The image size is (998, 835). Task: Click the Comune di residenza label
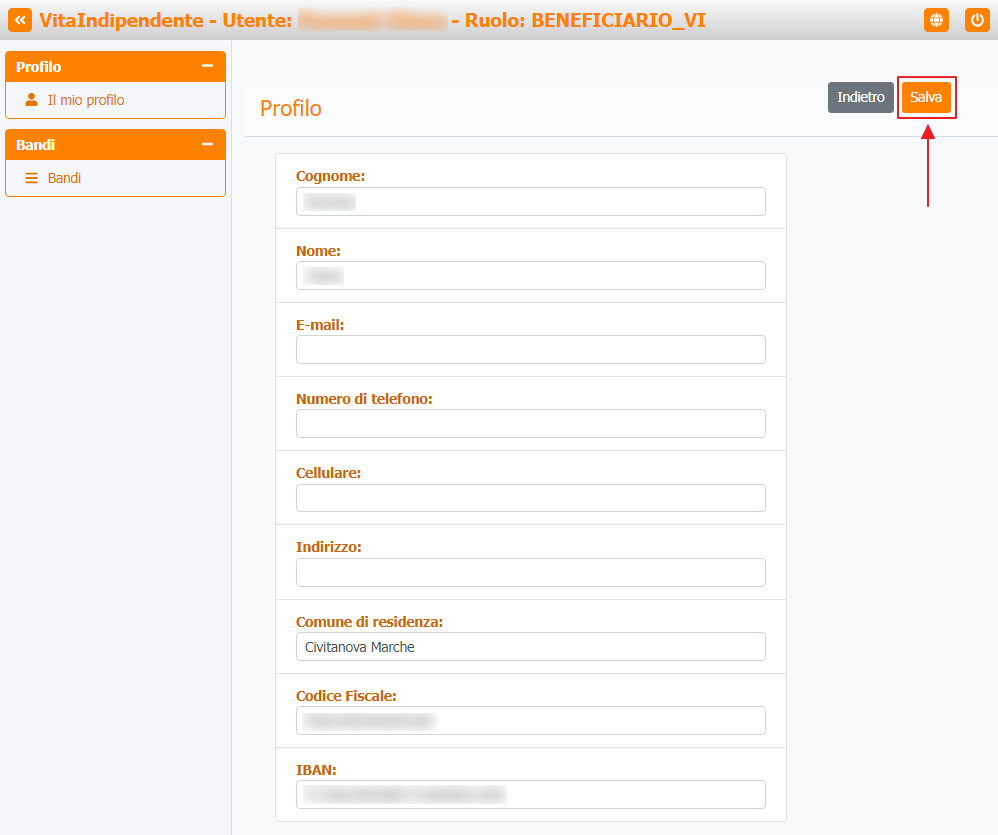click(x=369, y=622)
